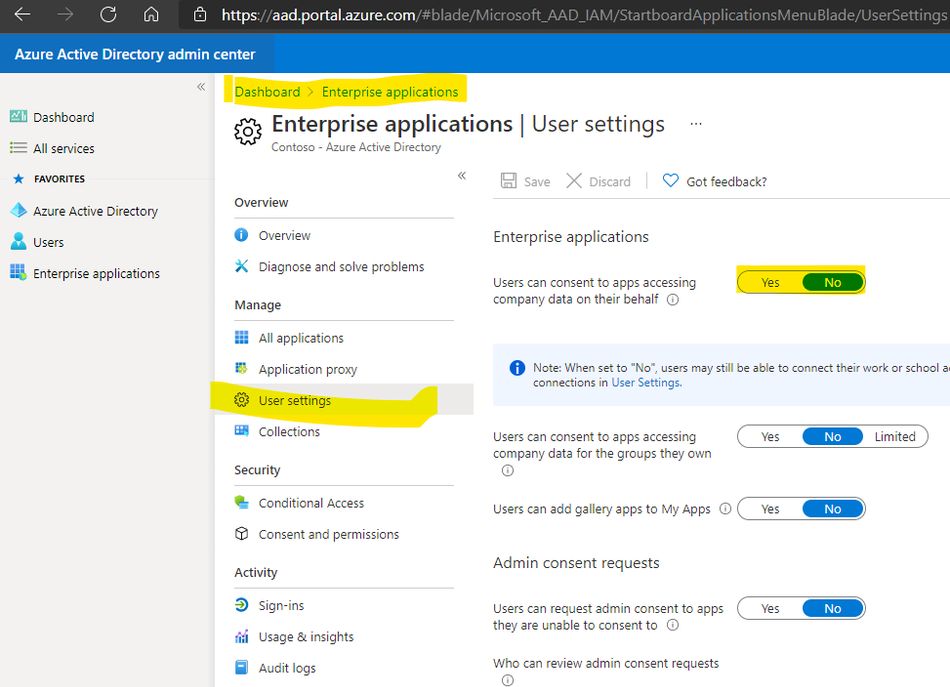The height and width of the screenshot is (687, 950).
Task: Click the Users person icon
Action: (x=18, y=241)
